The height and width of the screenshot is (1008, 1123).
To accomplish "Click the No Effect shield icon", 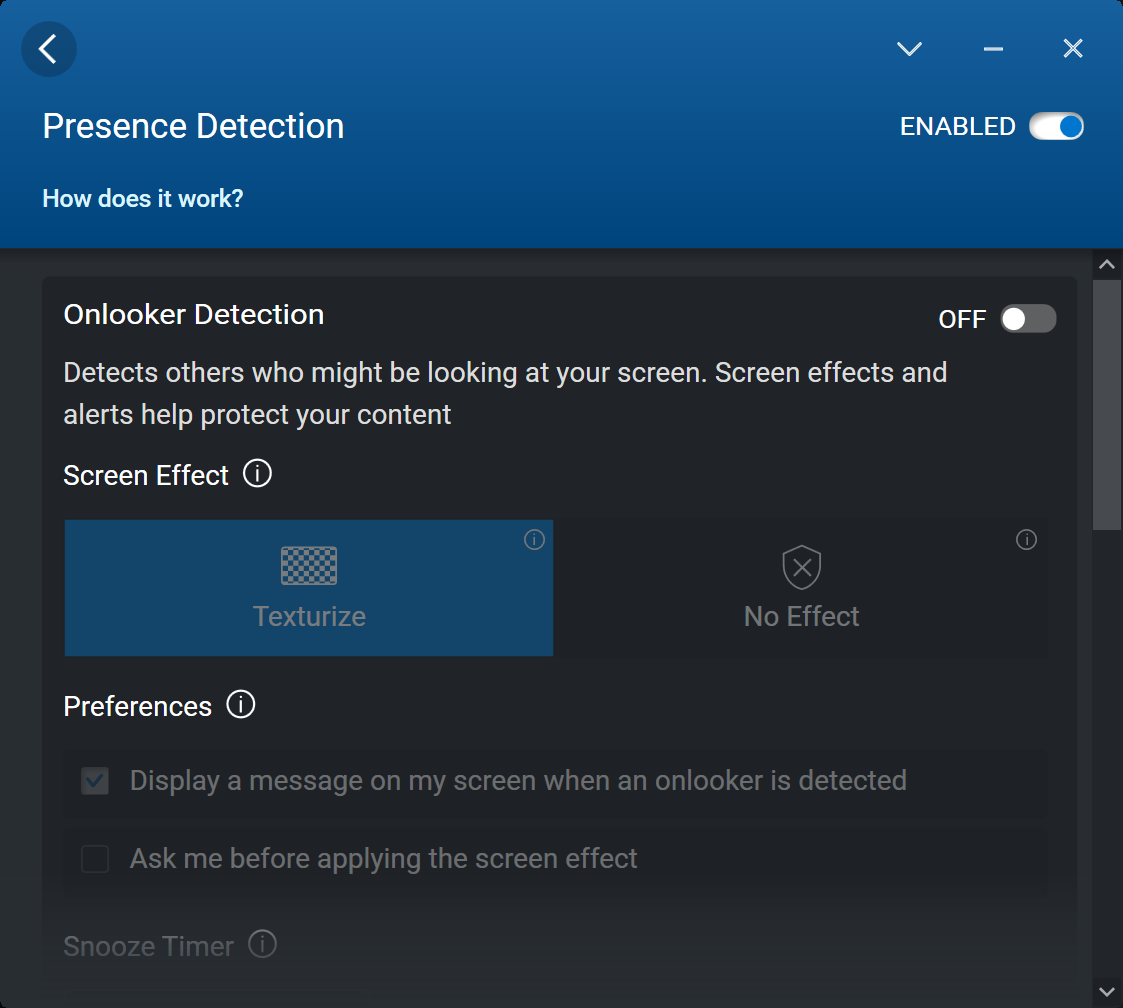I will point(801,567).
